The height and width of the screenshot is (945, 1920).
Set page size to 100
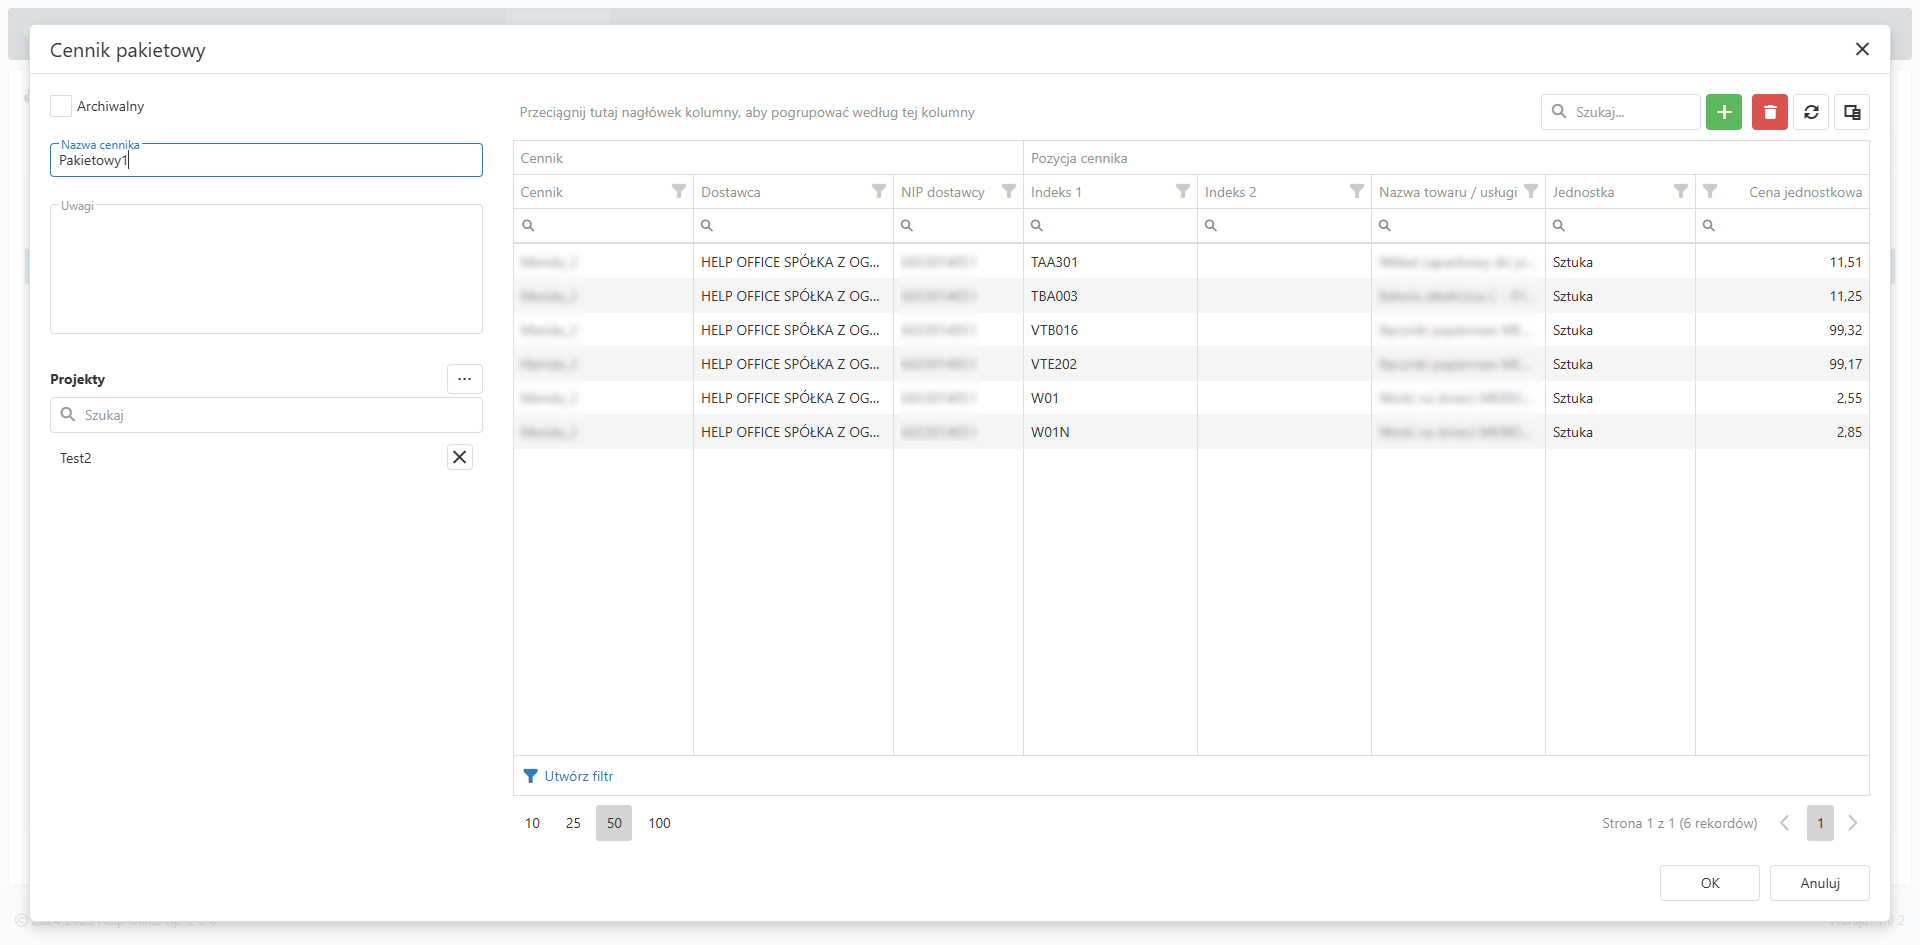click(659, 823)
